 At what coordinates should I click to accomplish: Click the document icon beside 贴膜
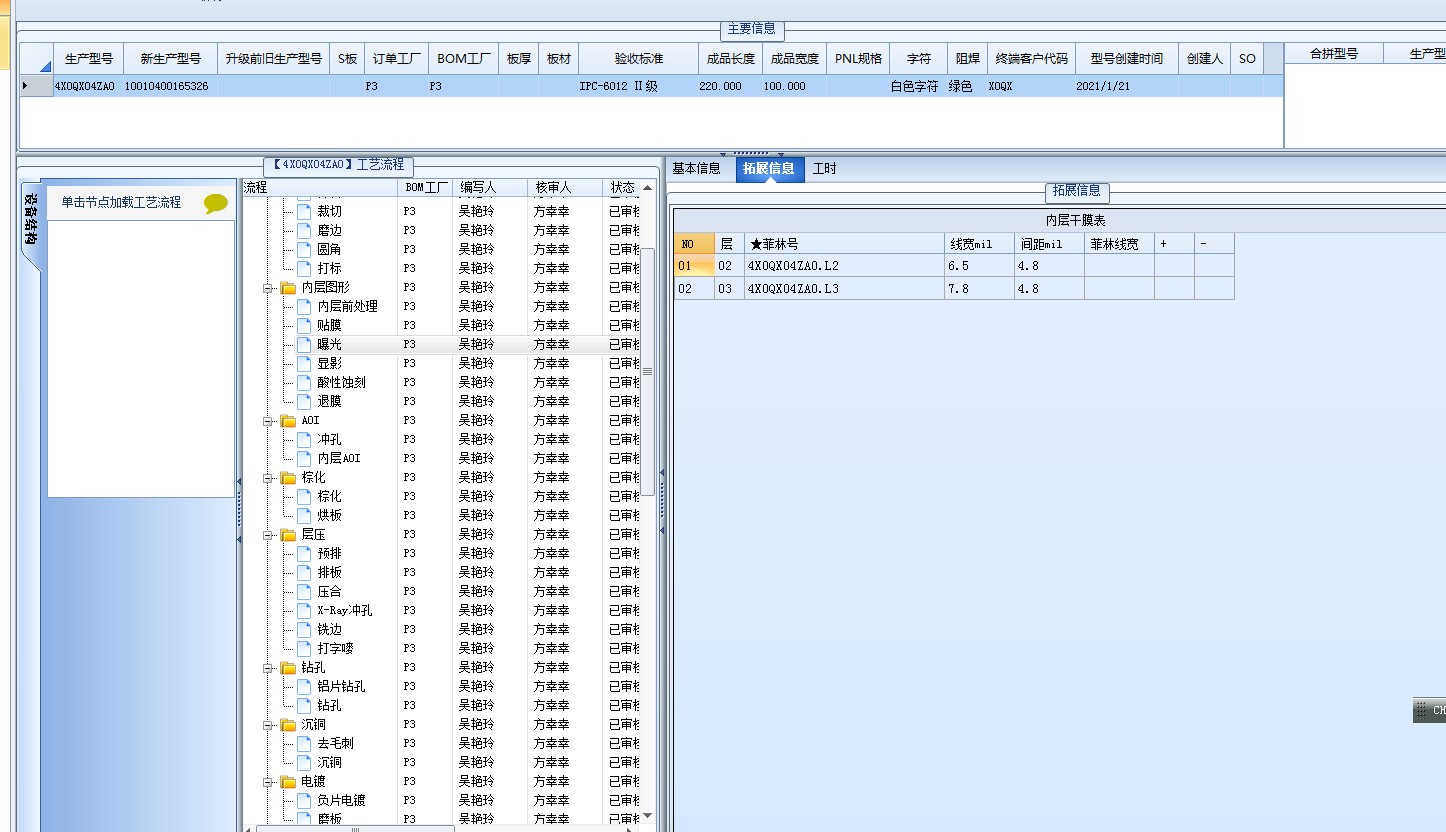304,326
